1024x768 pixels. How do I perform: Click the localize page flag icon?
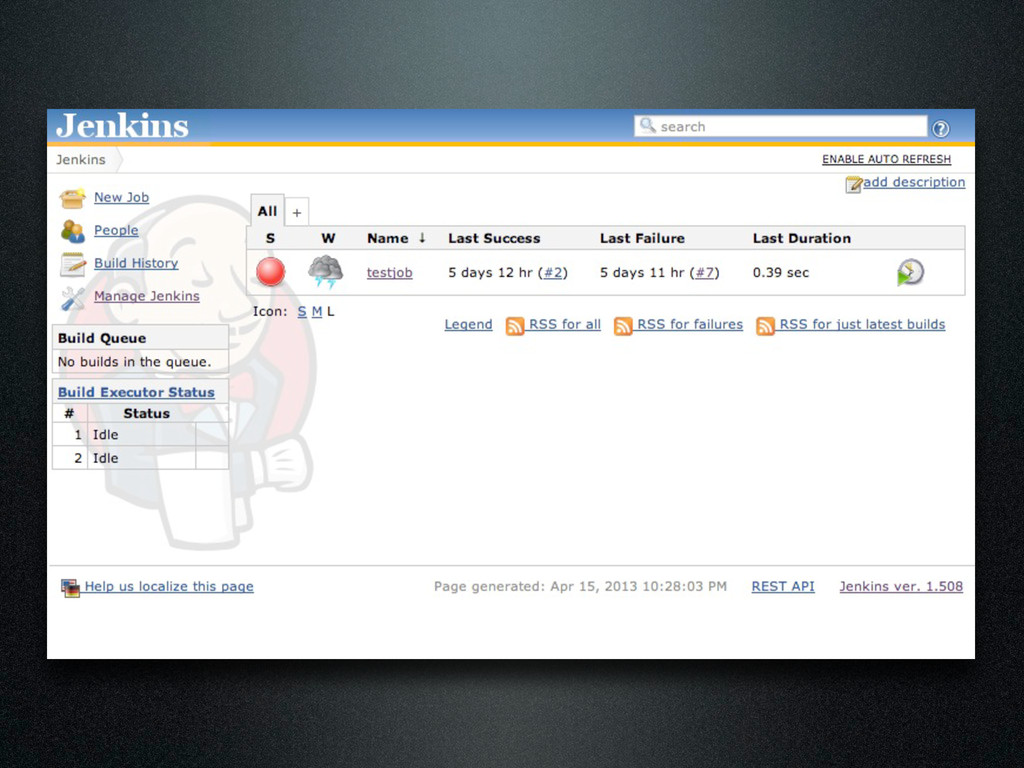[70, 588]
